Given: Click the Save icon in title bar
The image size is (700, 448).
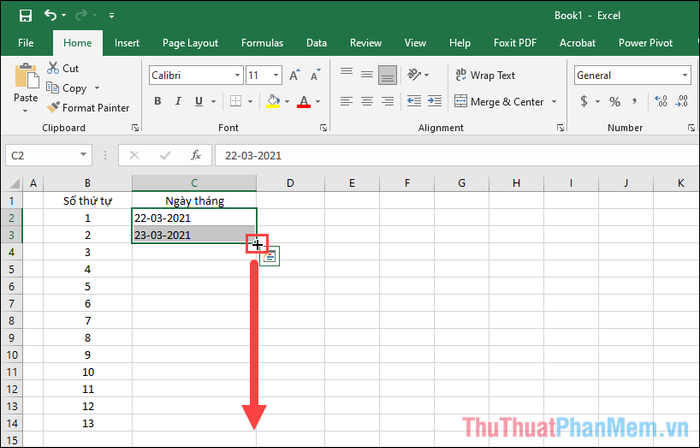Looking at the screenshot, I should [25, 16].
